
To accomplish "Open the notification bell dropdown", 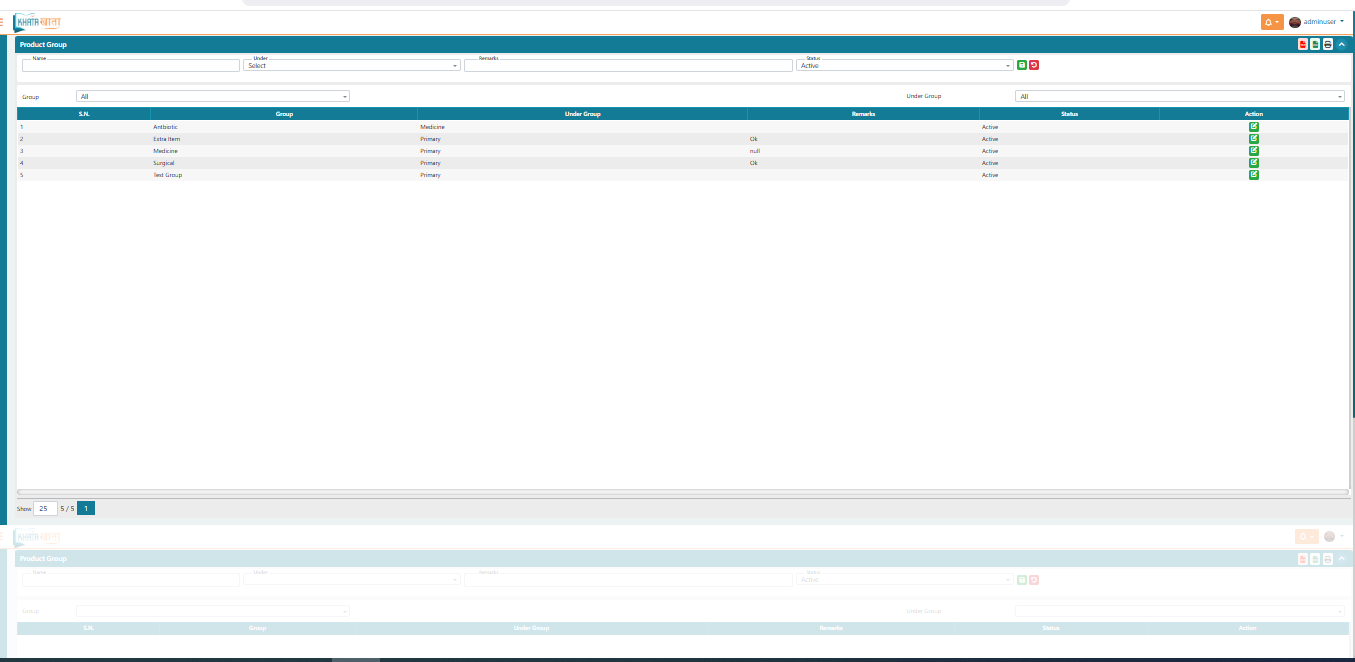I will coord(1272,22).
